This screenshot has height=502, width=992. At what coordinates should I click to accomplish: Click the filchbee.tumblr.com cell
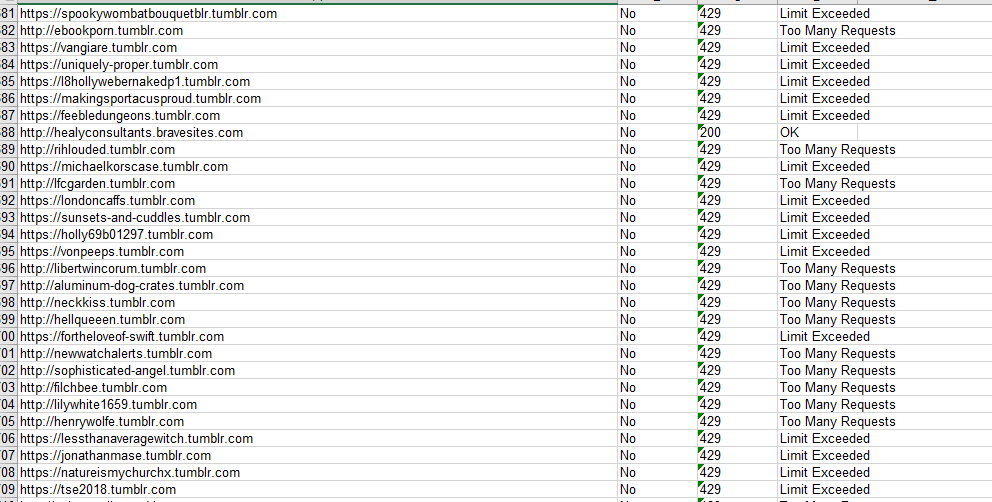(318, 388)
